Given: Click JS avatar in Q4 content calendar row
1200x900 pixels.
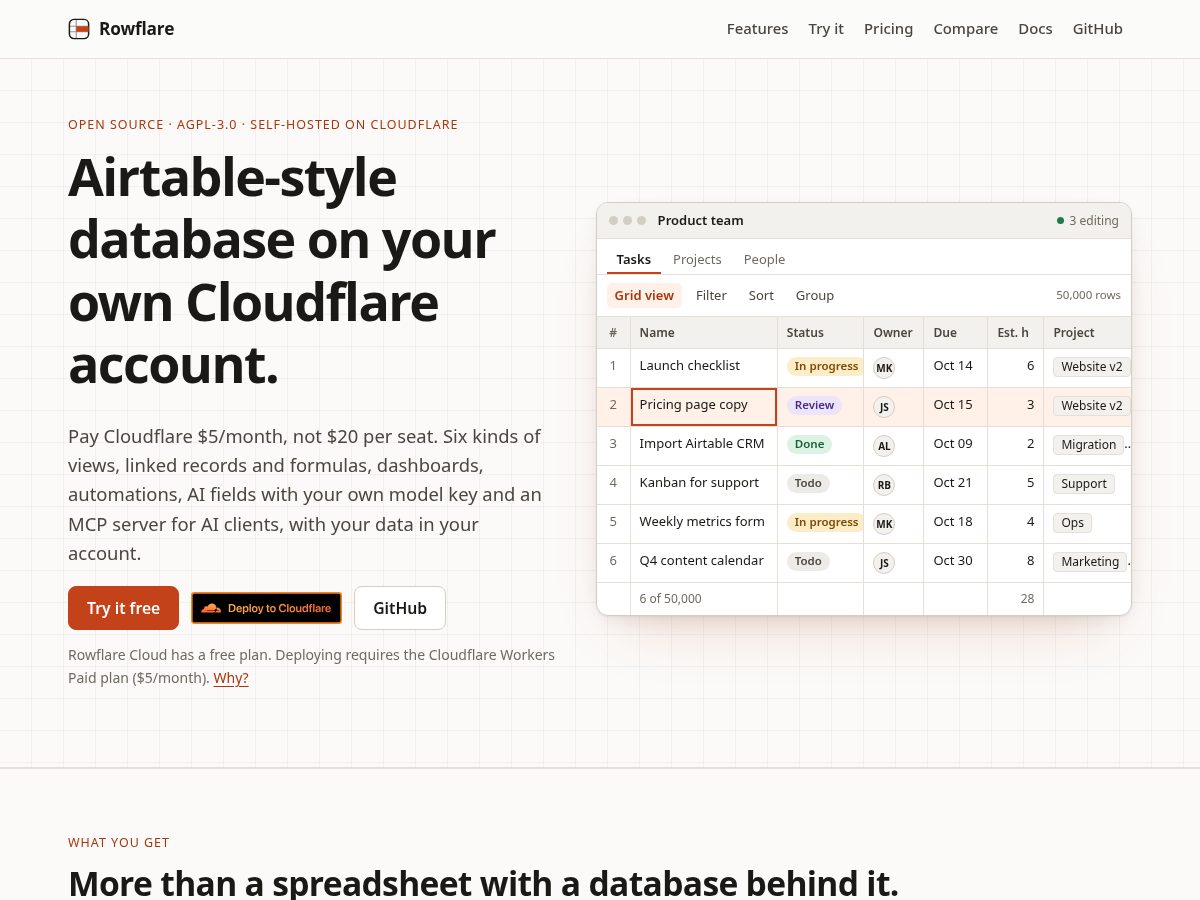Looking at the screenshot, I should pos(884,563).
